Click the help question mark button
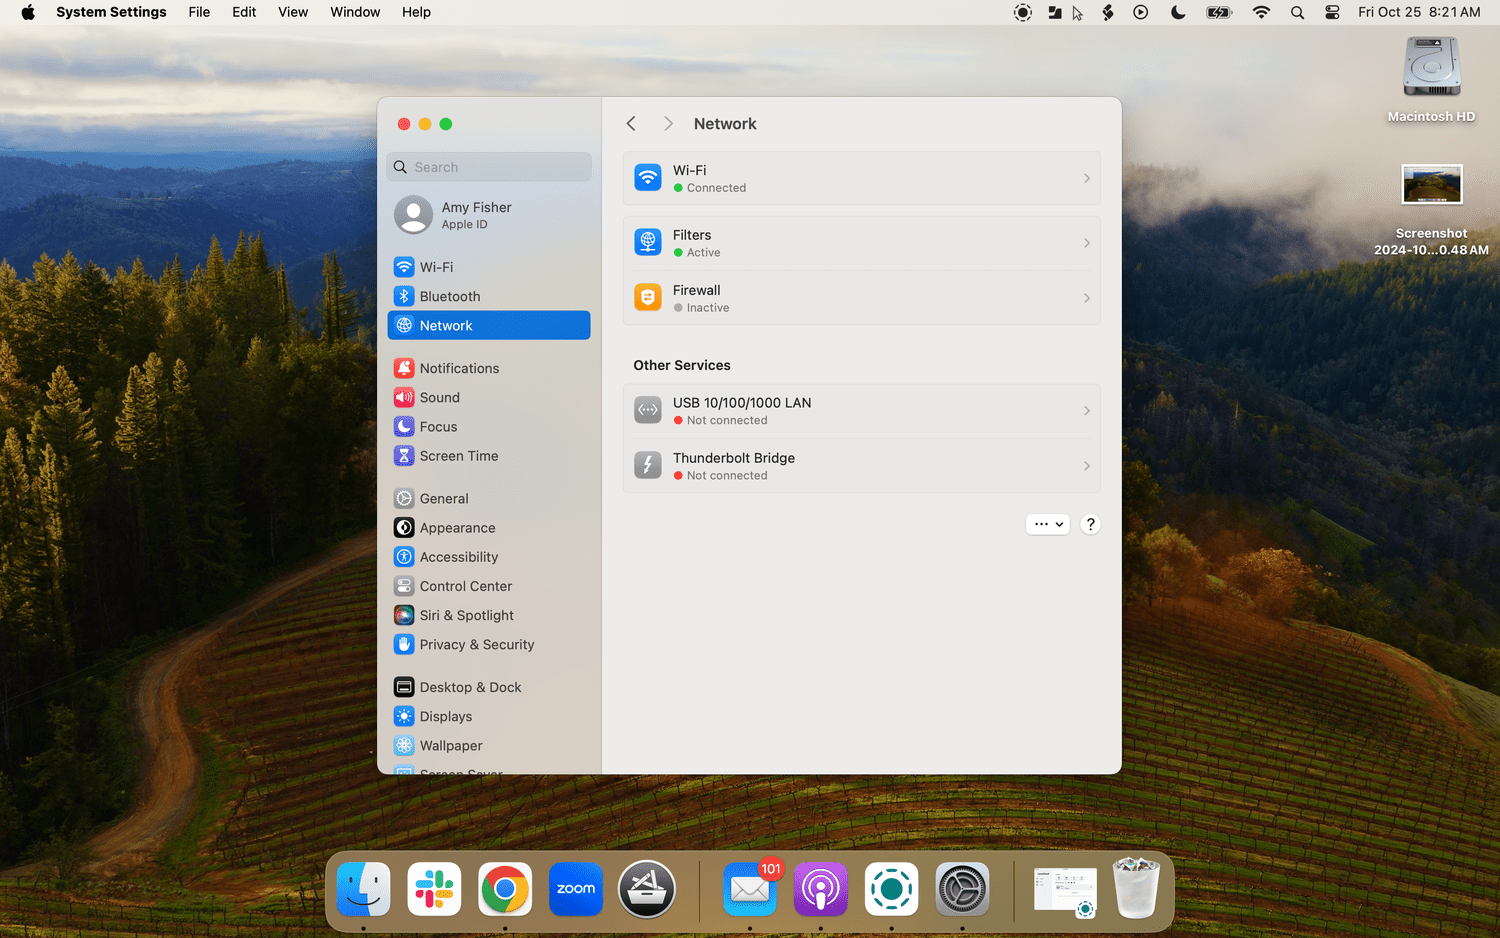The width and height of the screenshot is (1500, 938). coord(1090,524)
